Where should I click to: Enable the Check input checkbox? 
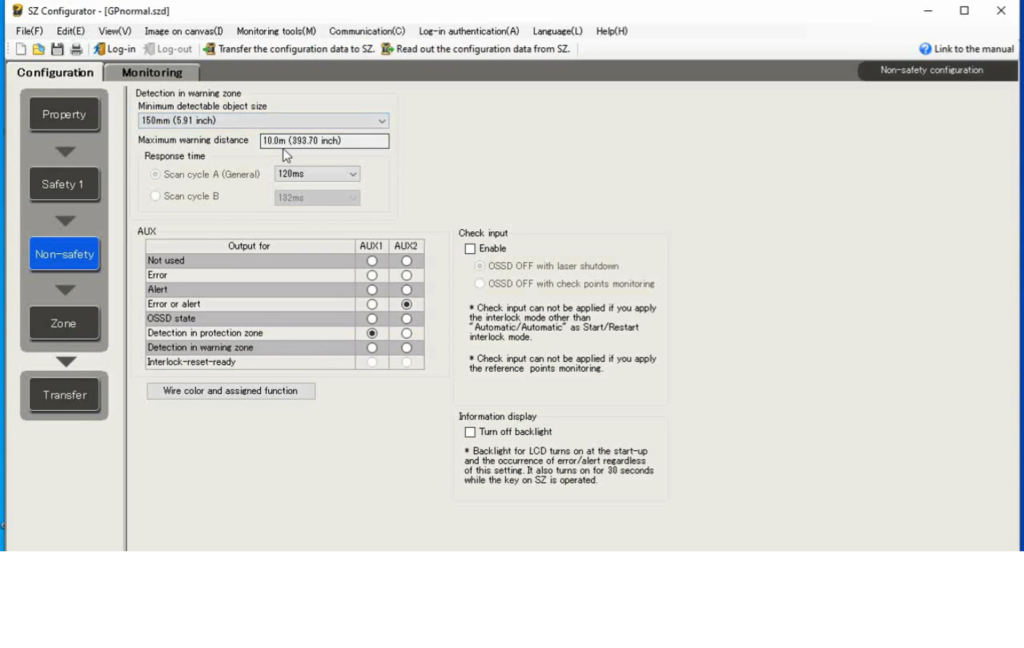(x=470, y=249)
